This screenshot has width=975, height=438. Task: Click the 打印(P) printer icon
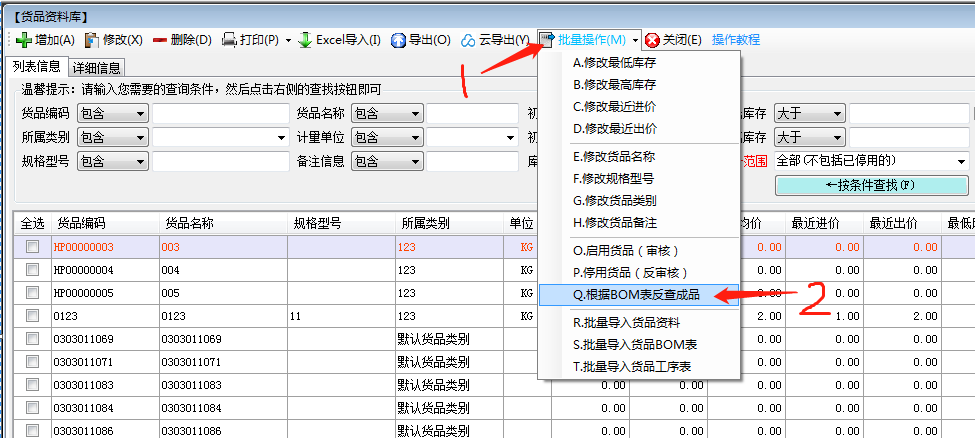click(229, 40)
